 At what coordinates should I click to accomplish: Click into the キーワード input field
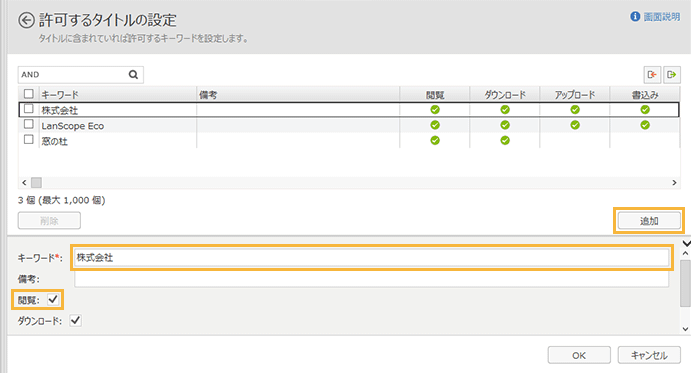click(372, 257)
